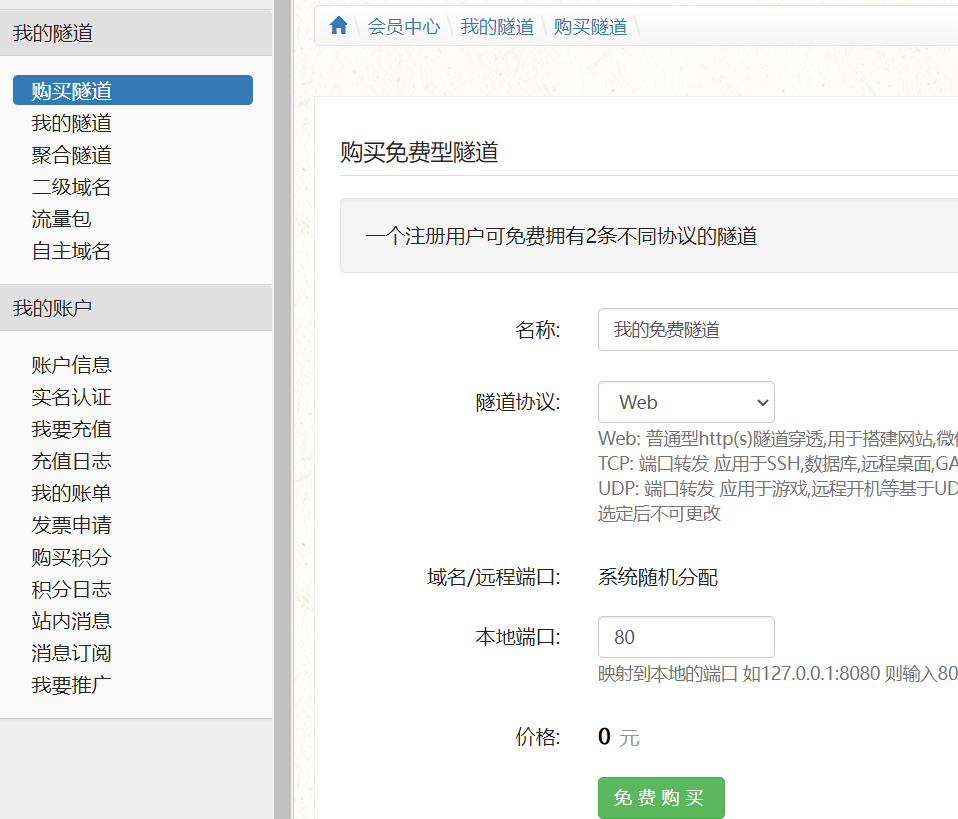Click the 名称 tunnel name input
This screenshot has height=819, width=958.
click(778, 329)
